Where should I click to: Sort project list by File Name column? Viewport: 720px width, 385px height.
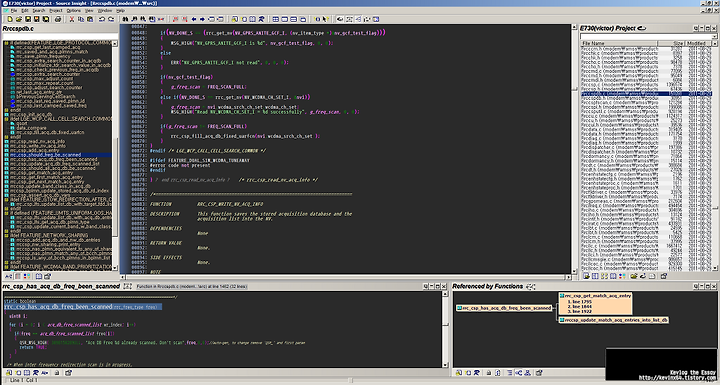[x=619, y=43]
